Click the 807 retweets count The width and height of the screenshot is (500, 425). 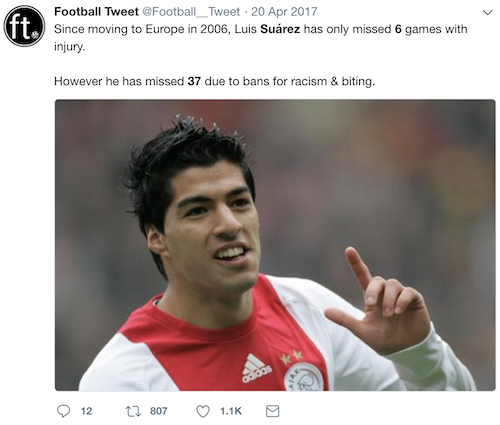coord(159,411)
